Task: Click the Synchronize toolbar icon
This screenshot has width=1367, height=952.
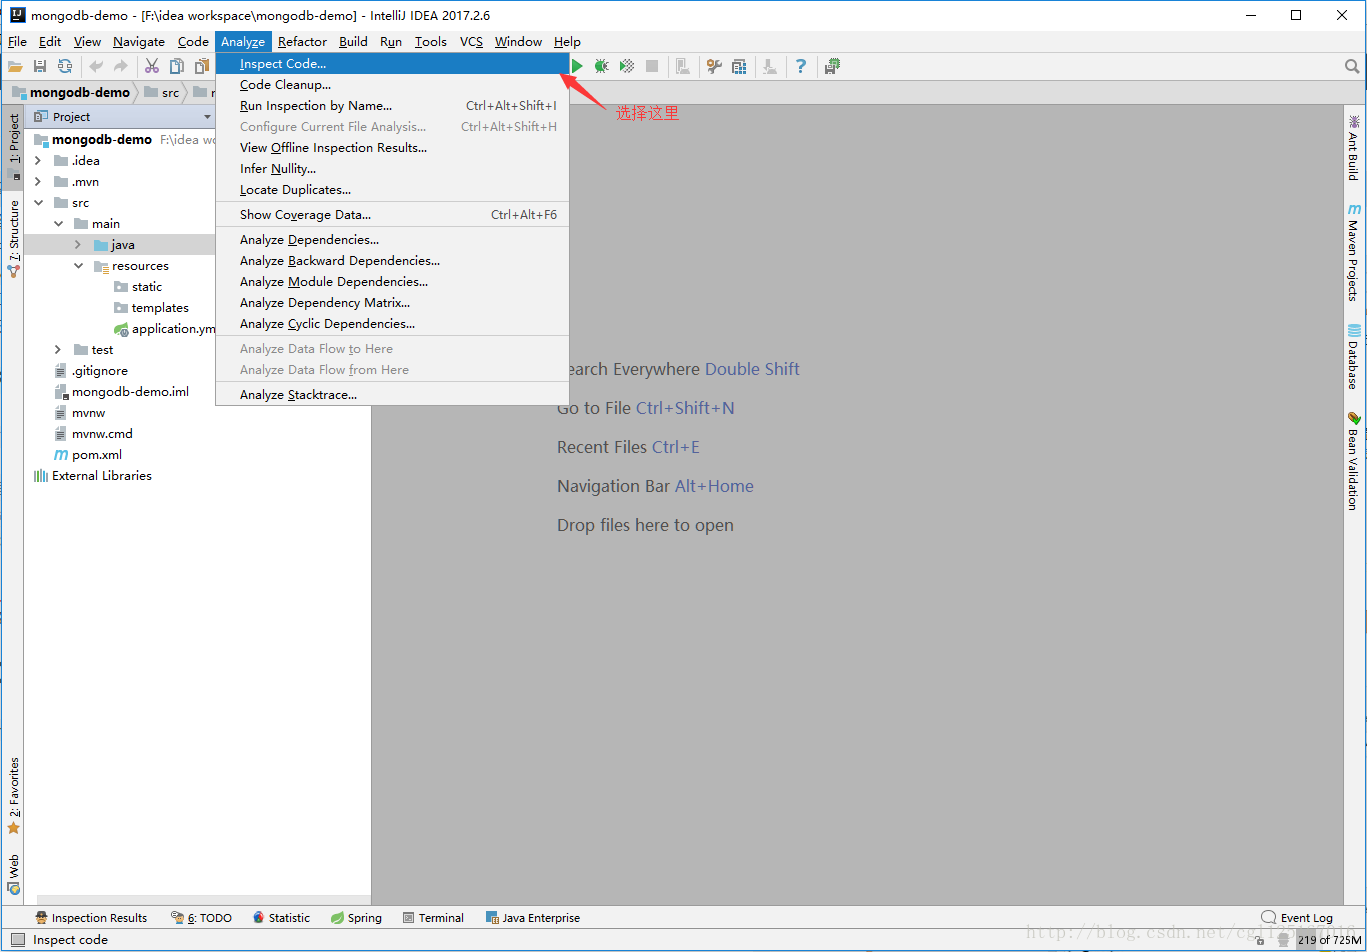Action: [x=65, y=66]
